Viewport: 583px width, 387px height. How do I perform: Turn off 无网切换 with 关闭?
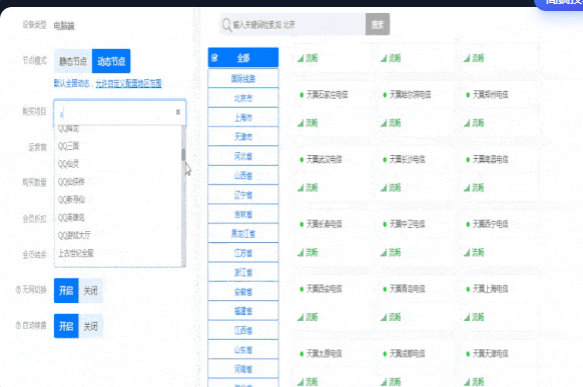[90, 290]
